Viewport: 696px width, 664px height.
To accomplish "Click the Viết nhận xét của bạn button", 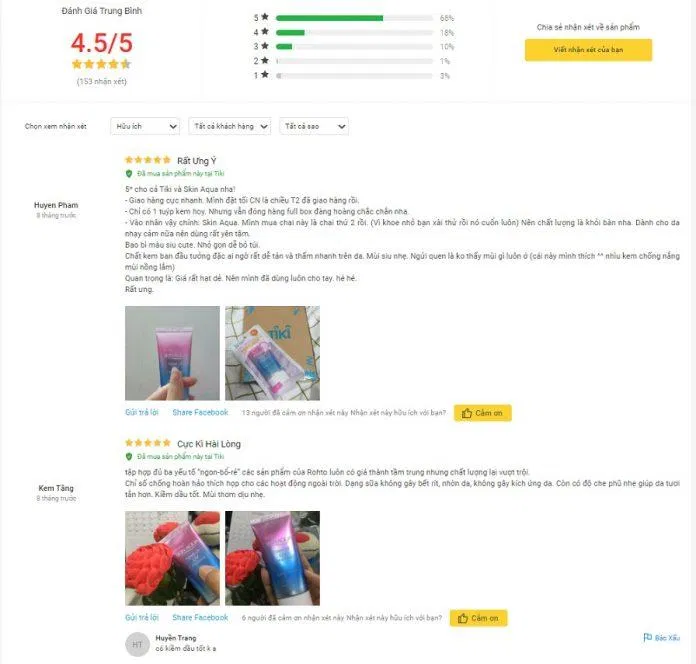I will [589, 50].
